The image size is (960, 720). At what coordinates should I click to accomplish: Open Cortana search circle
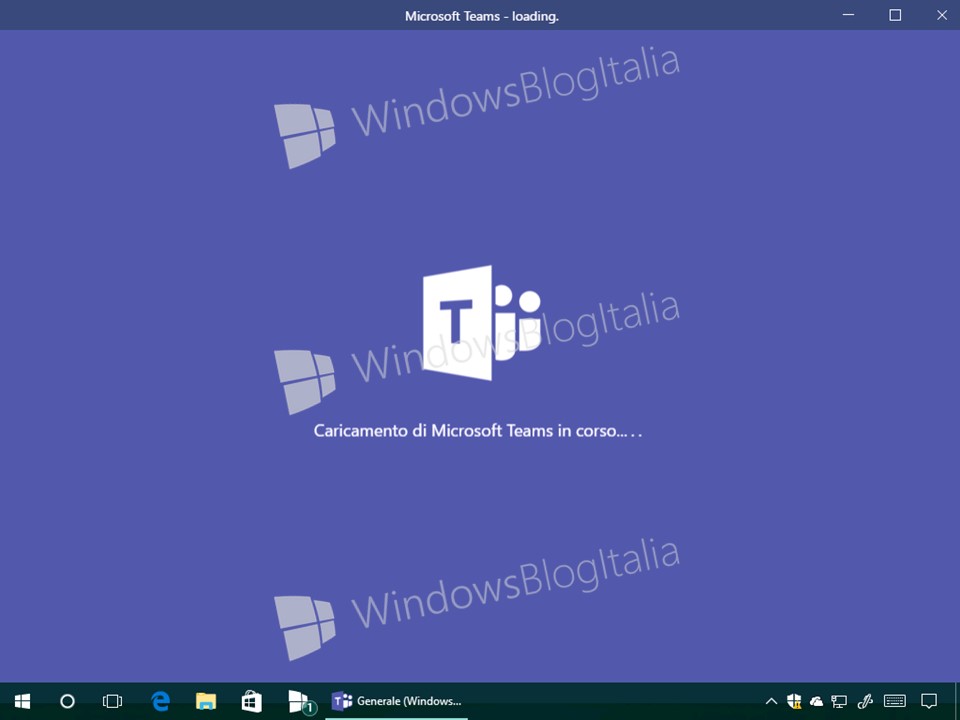[67, 701]
